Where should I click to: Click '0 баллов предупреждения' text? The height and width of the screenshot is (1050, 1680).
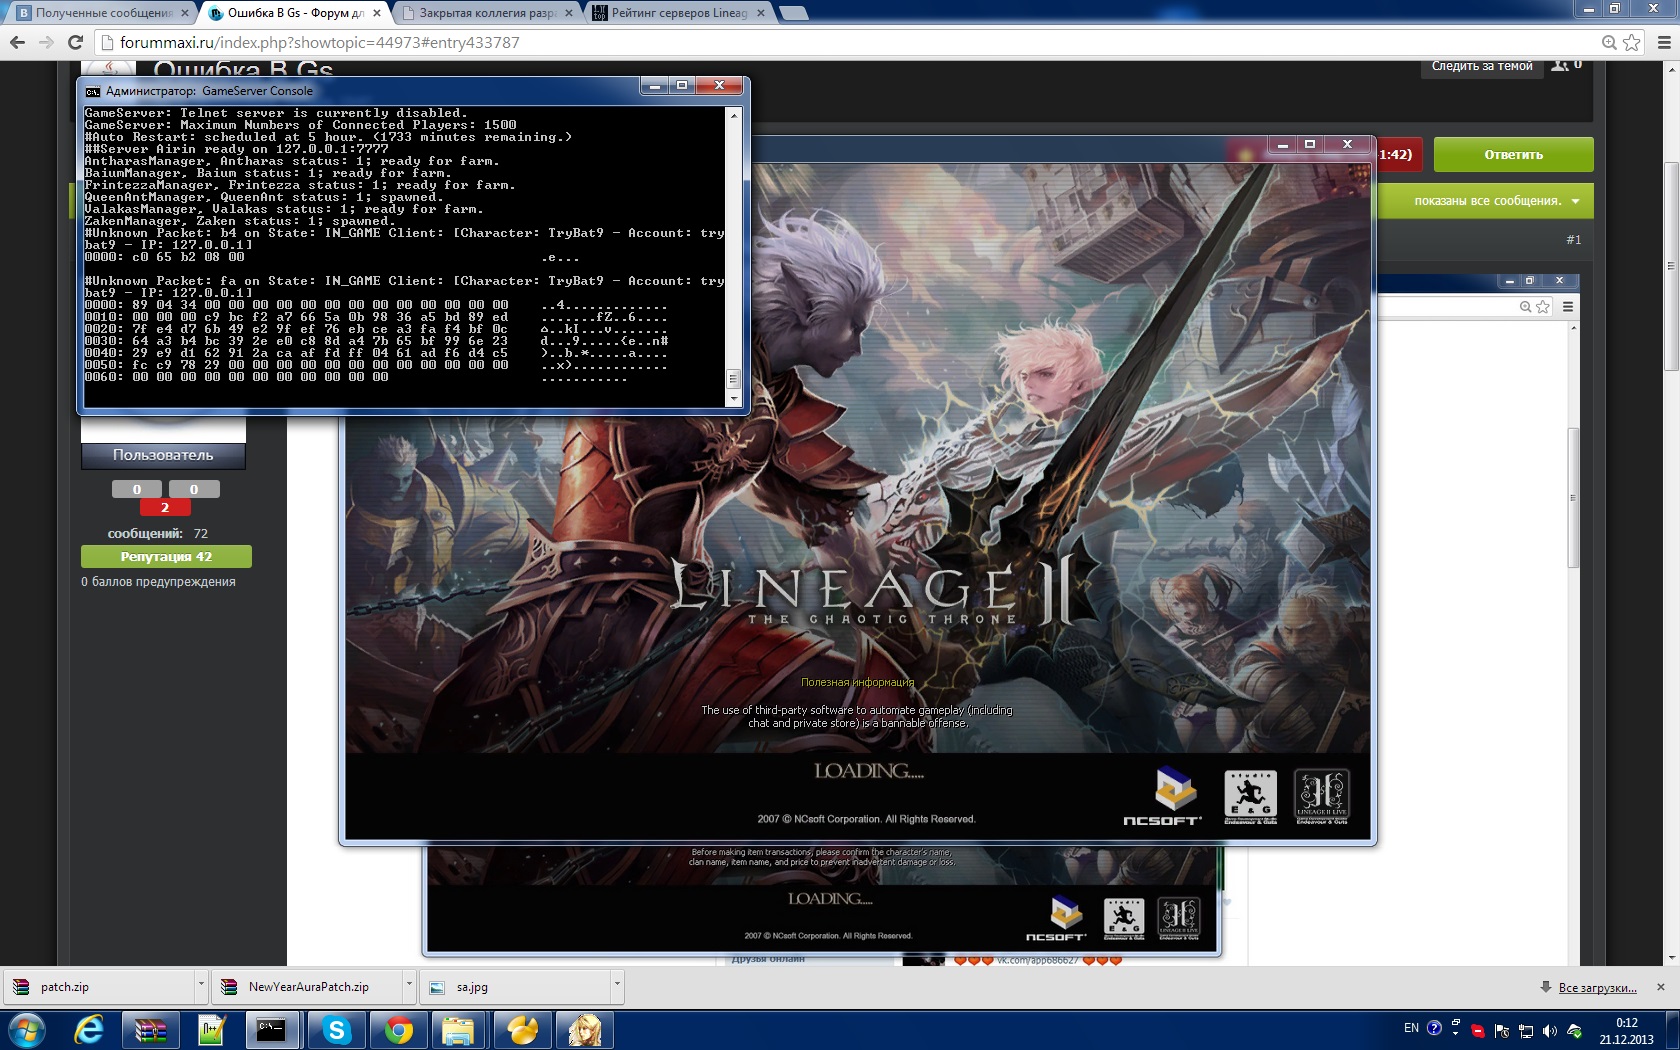158,582
